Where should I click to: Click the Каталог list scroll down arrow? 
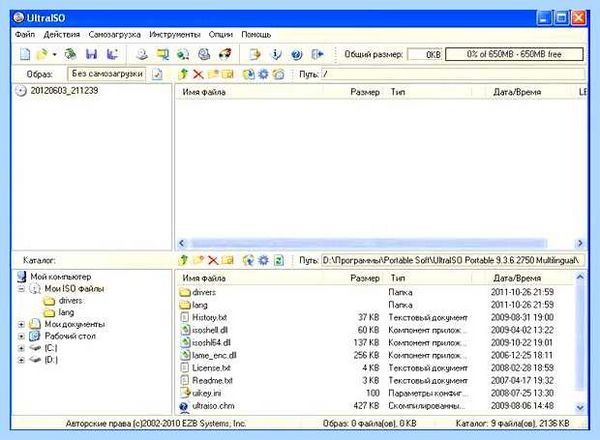click(x=580, y=407)
